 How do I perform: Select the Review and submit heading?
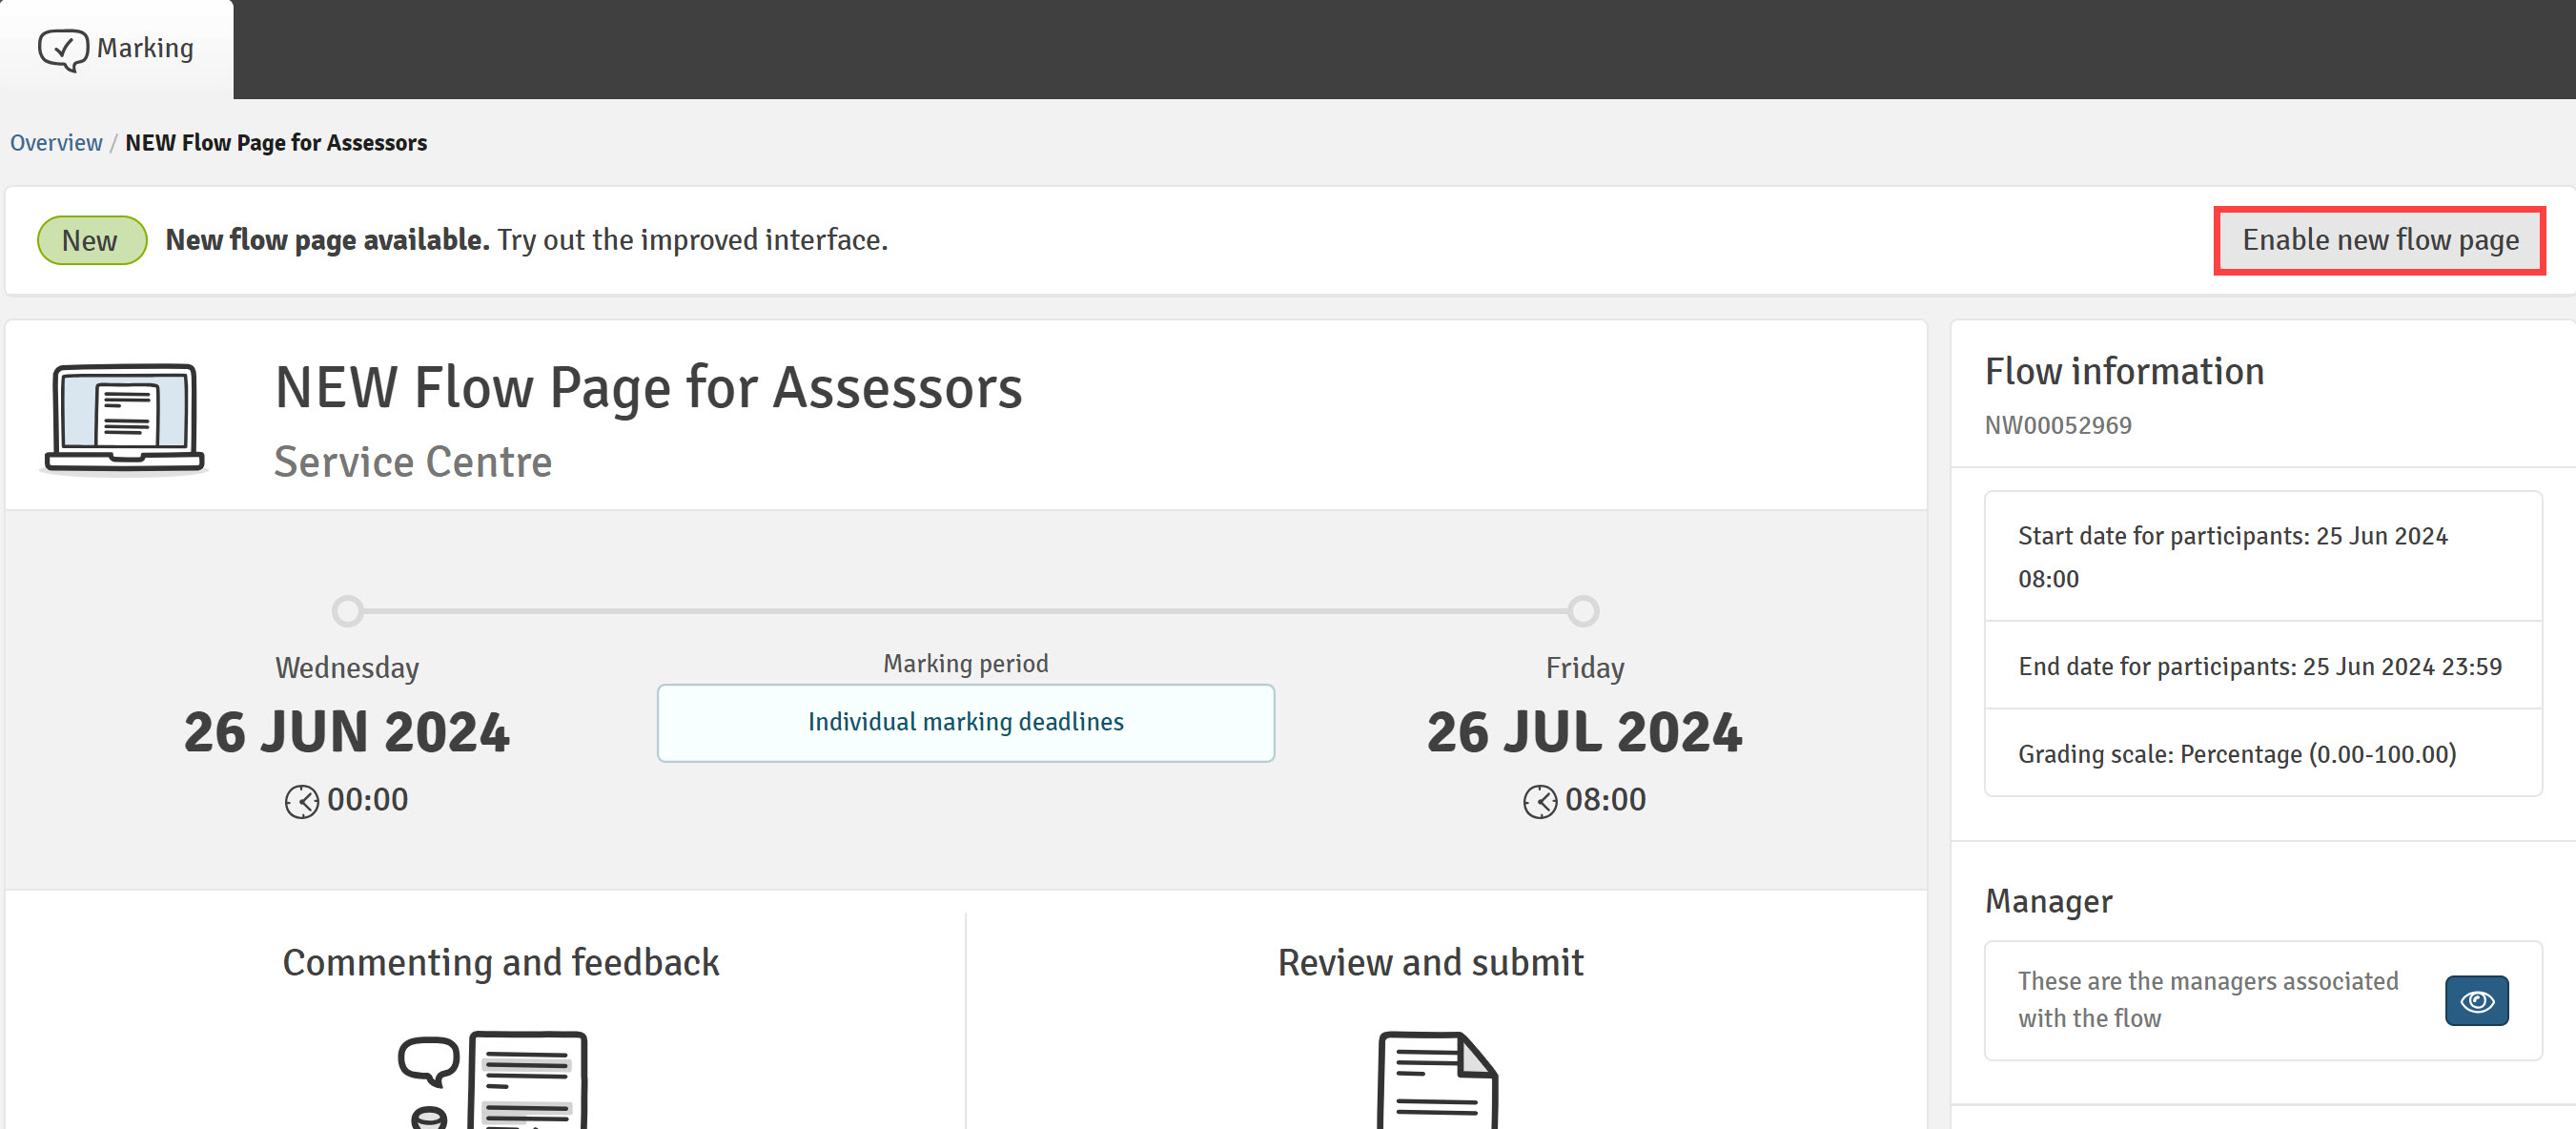click(x=1430, y=962)
